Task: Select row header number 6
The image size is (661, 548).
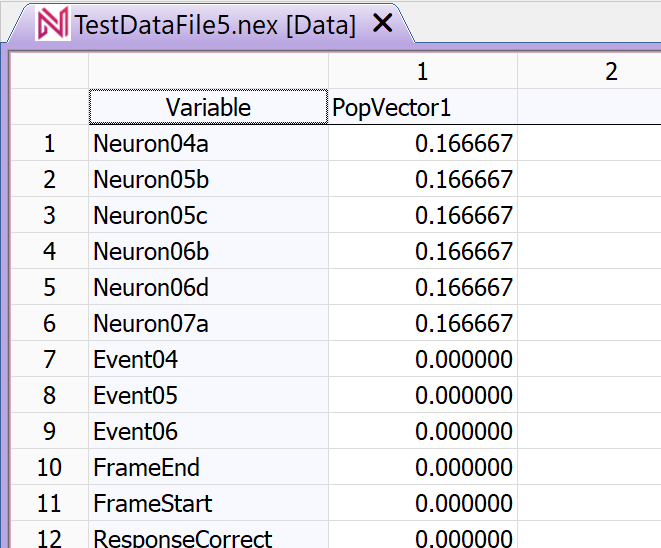Action: point(49,323)
